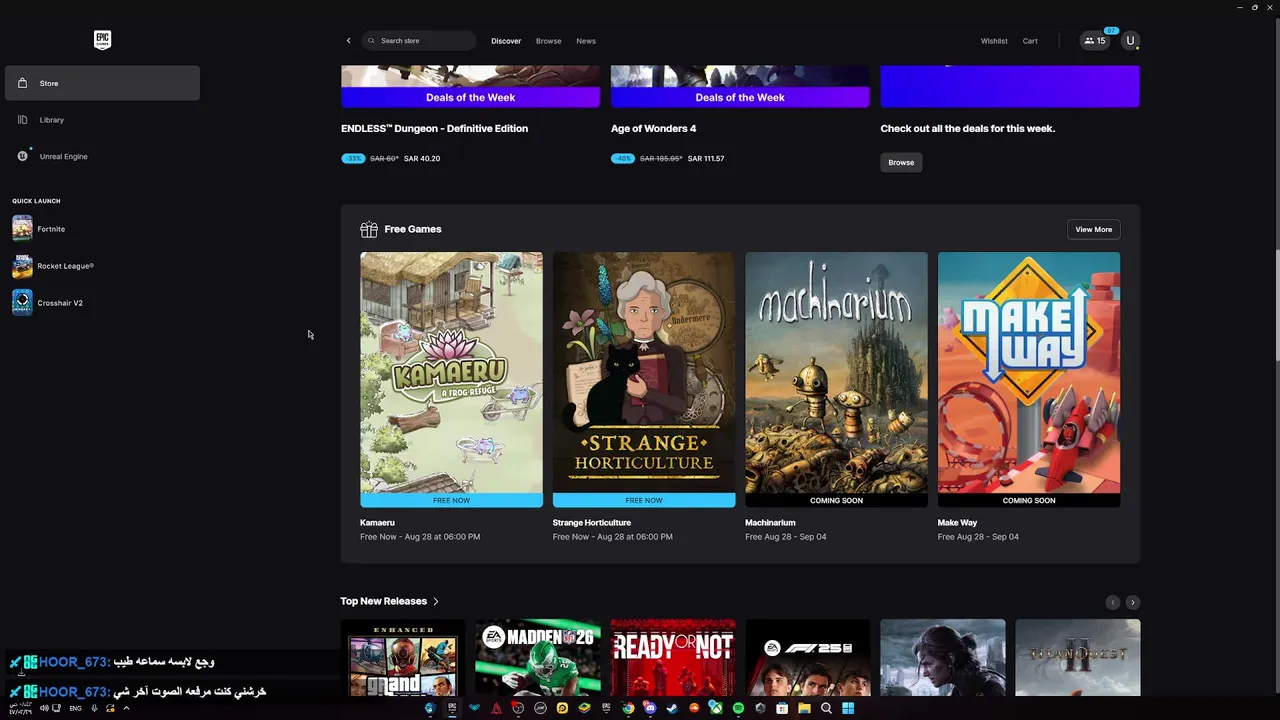Switch to the News tab
Screen dimensions: 1280x720
[586, 41]
